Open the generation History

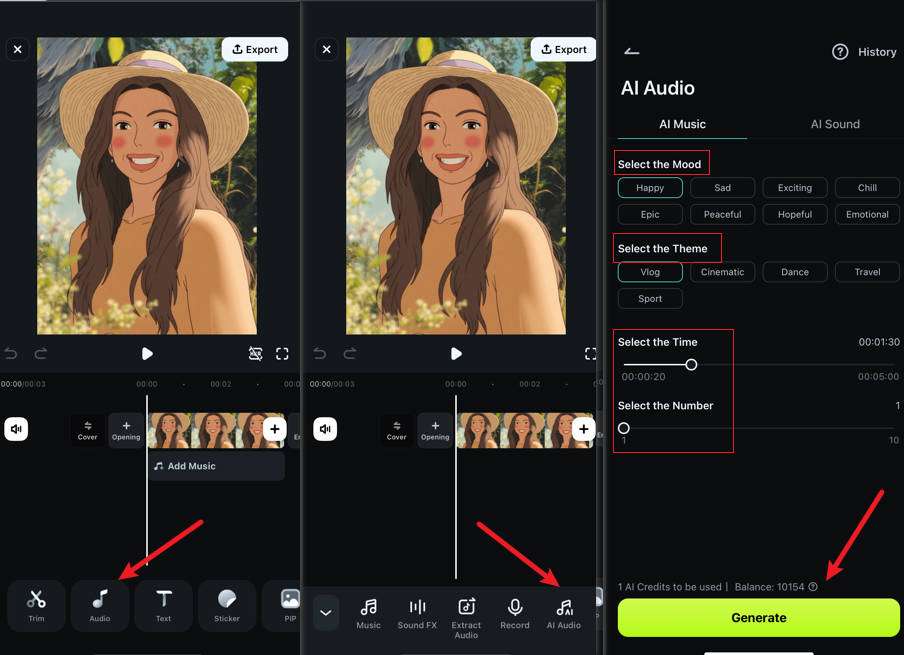(877, 52)
